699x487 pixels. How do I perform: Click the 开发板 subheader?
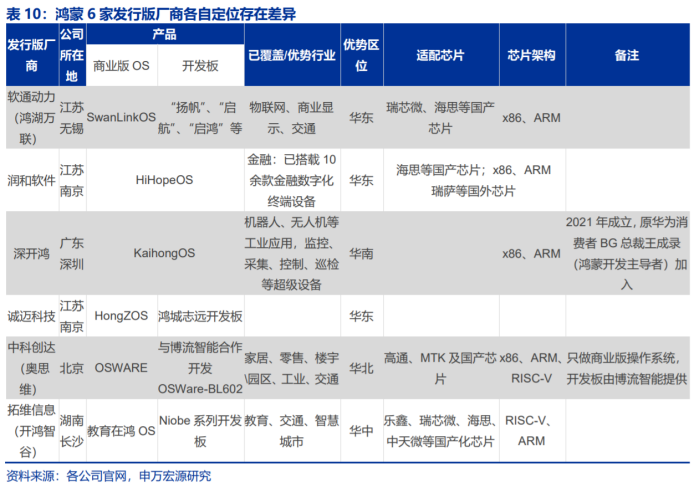pos(200,66)
